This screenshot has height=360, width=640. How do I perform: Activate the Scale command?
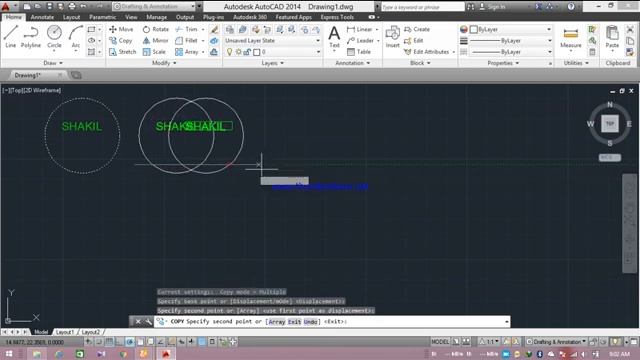coord(154,52)
